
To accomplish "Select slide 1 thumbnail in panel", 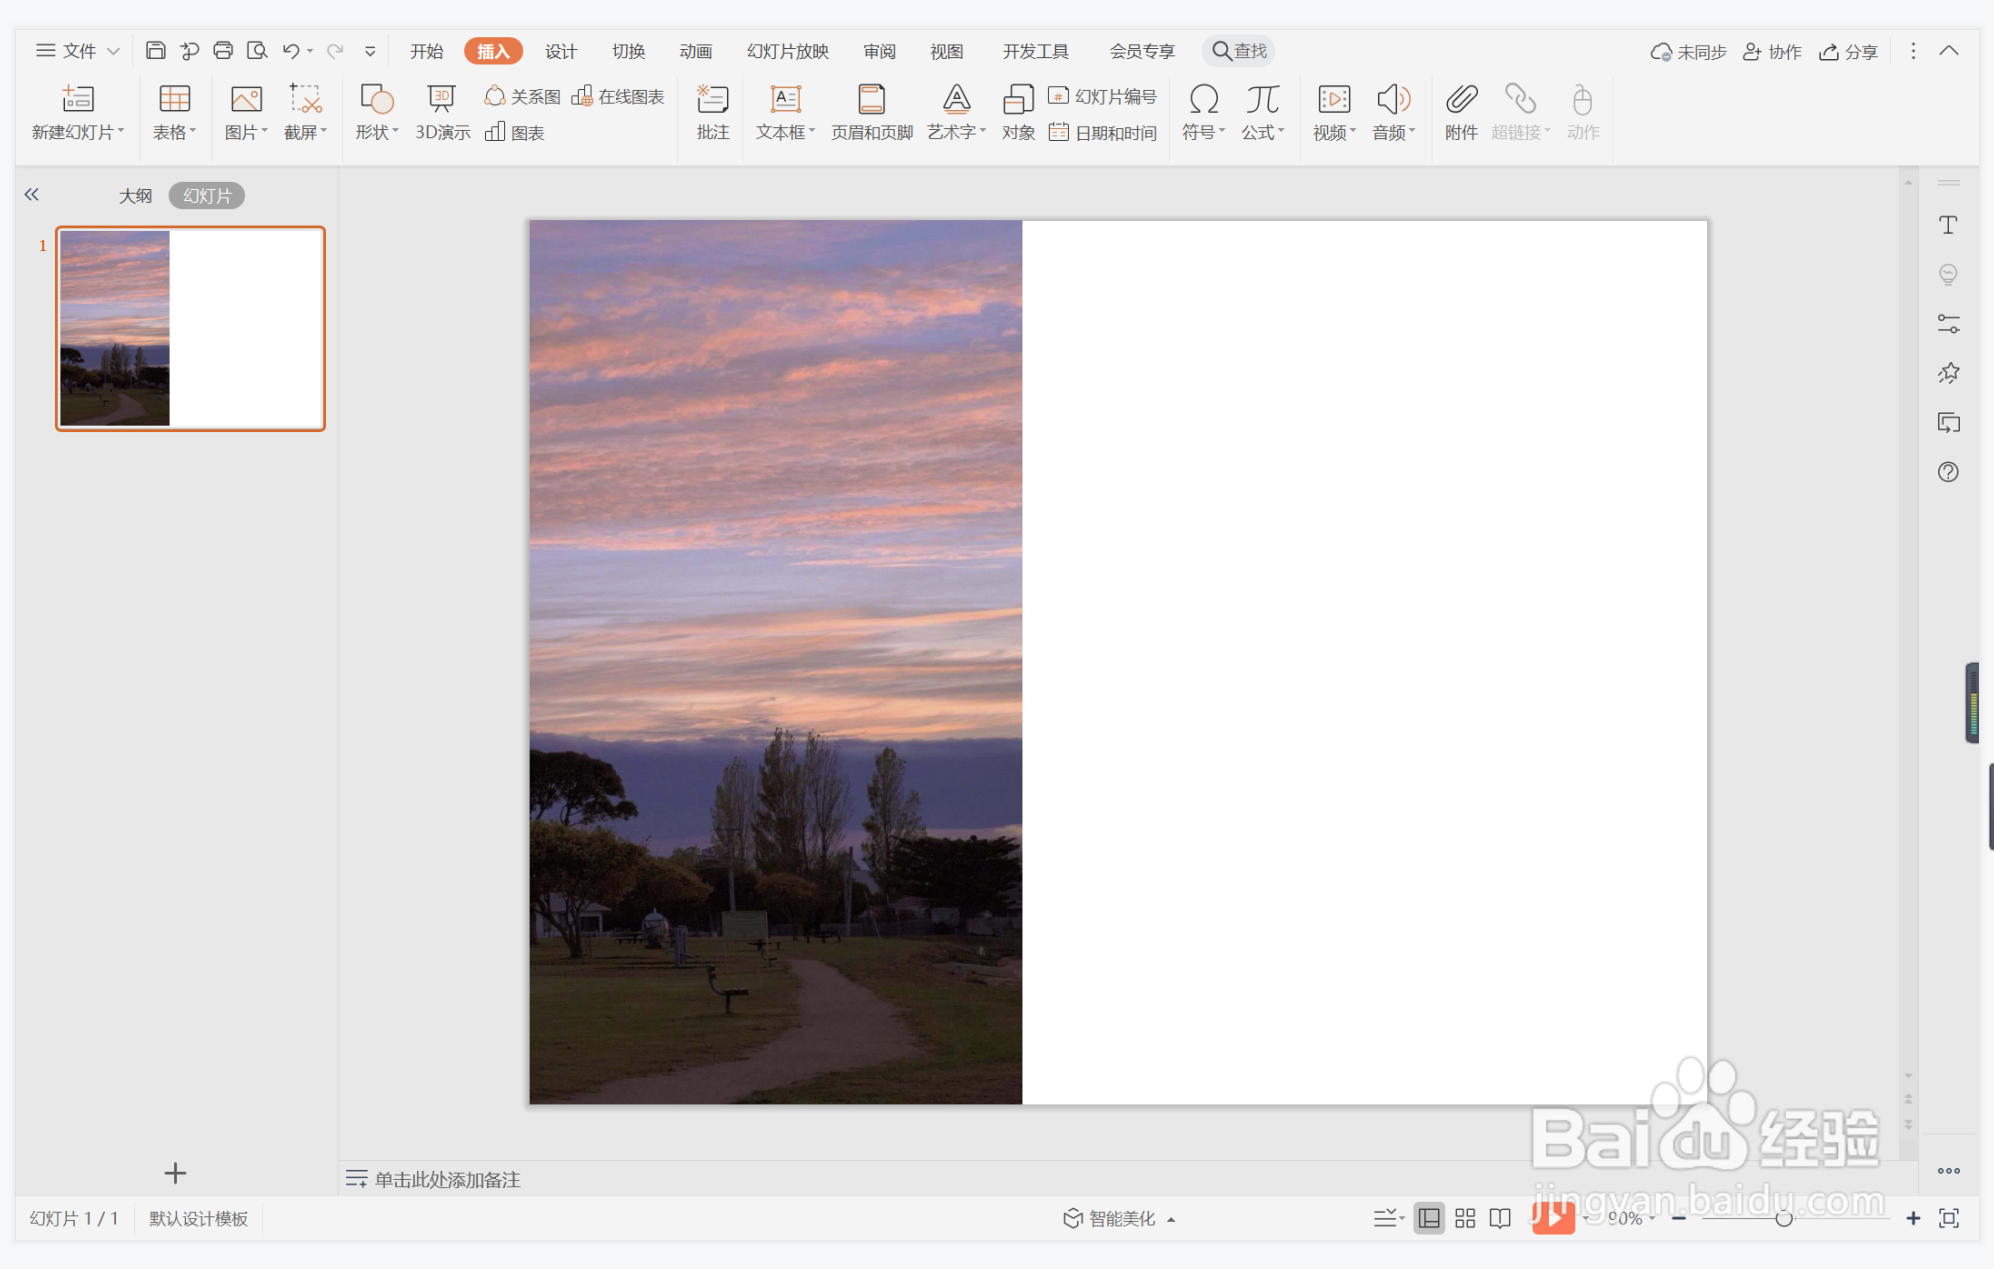I will coord(190,328).
